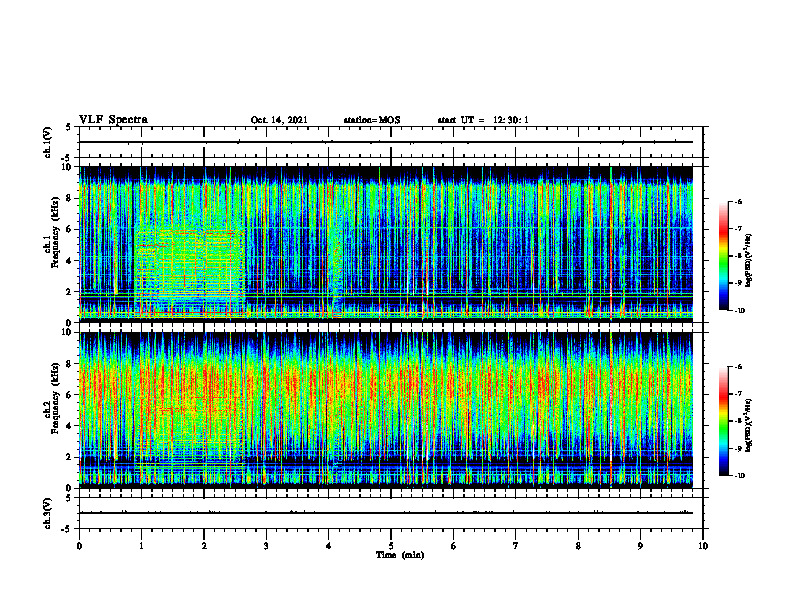Click the 'ch.1(V)' axis label

(48, 142)
